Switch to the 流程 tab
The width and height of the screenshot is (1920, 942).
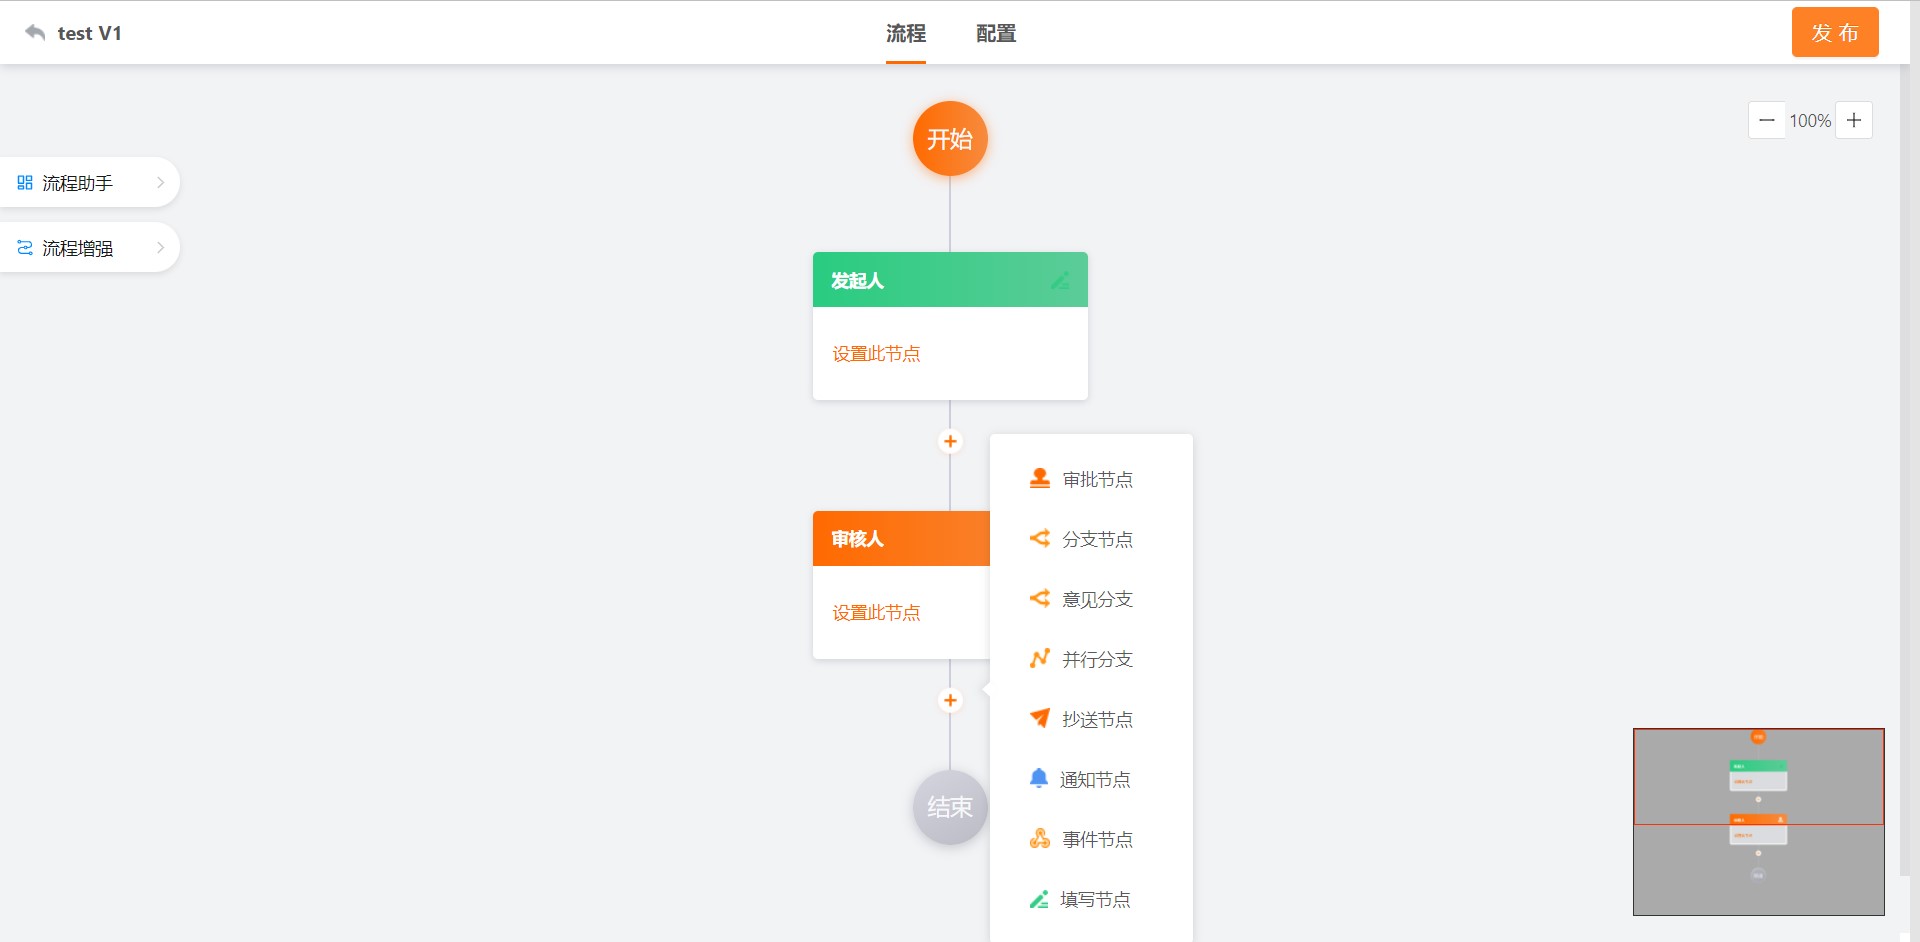(905, 33)
